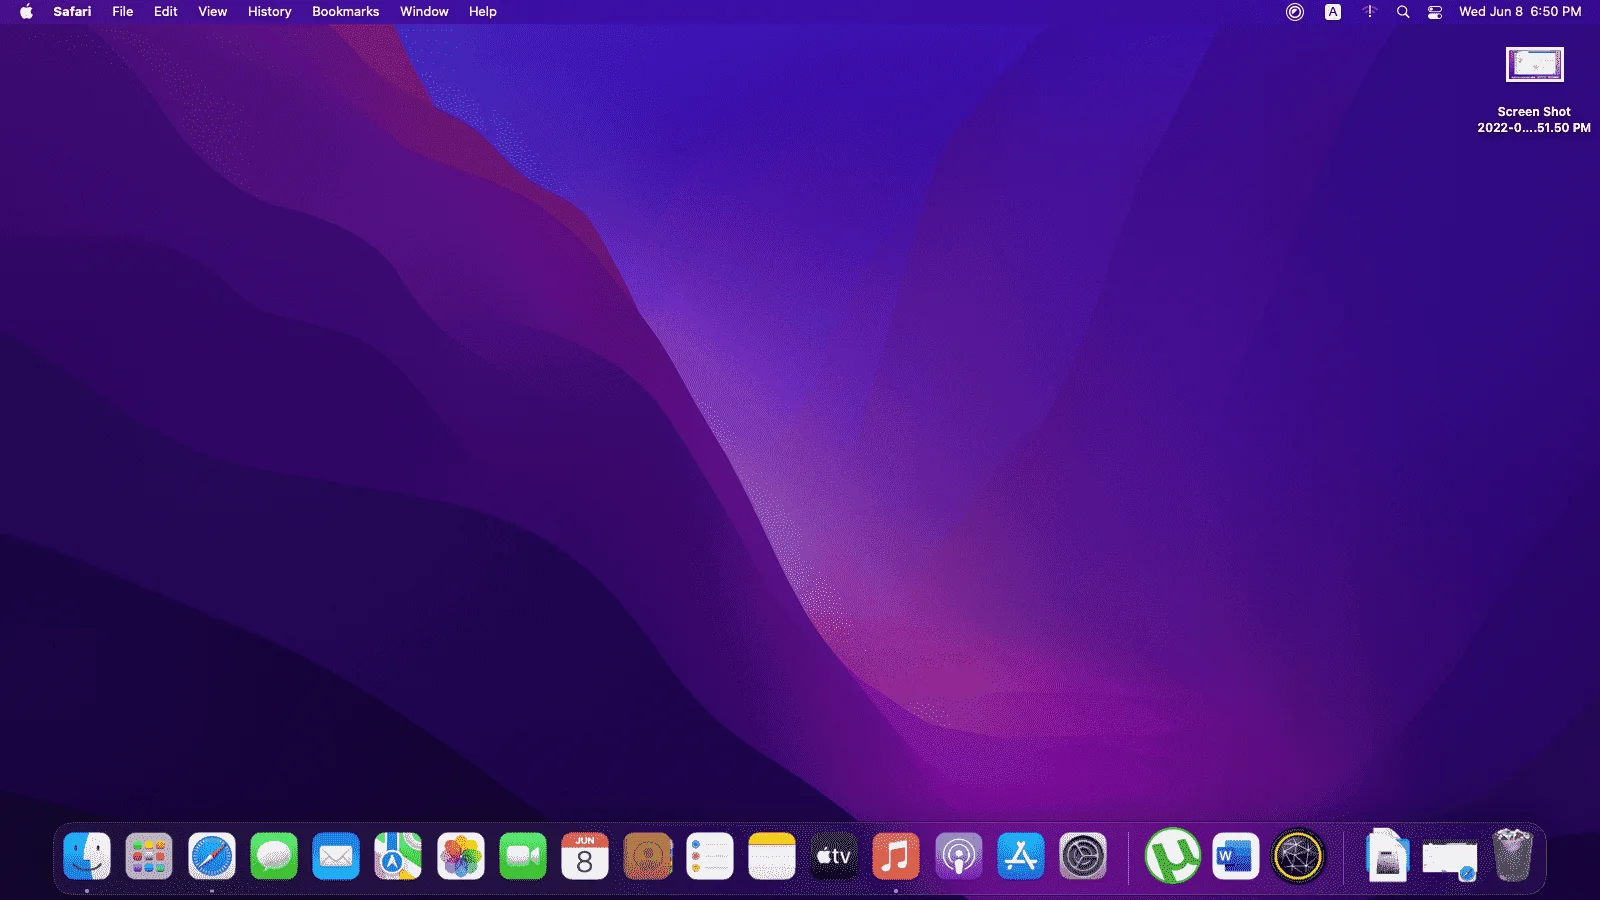Open the Bookmarks menu
1600x900 pixels.
click(x=346, y=12)
